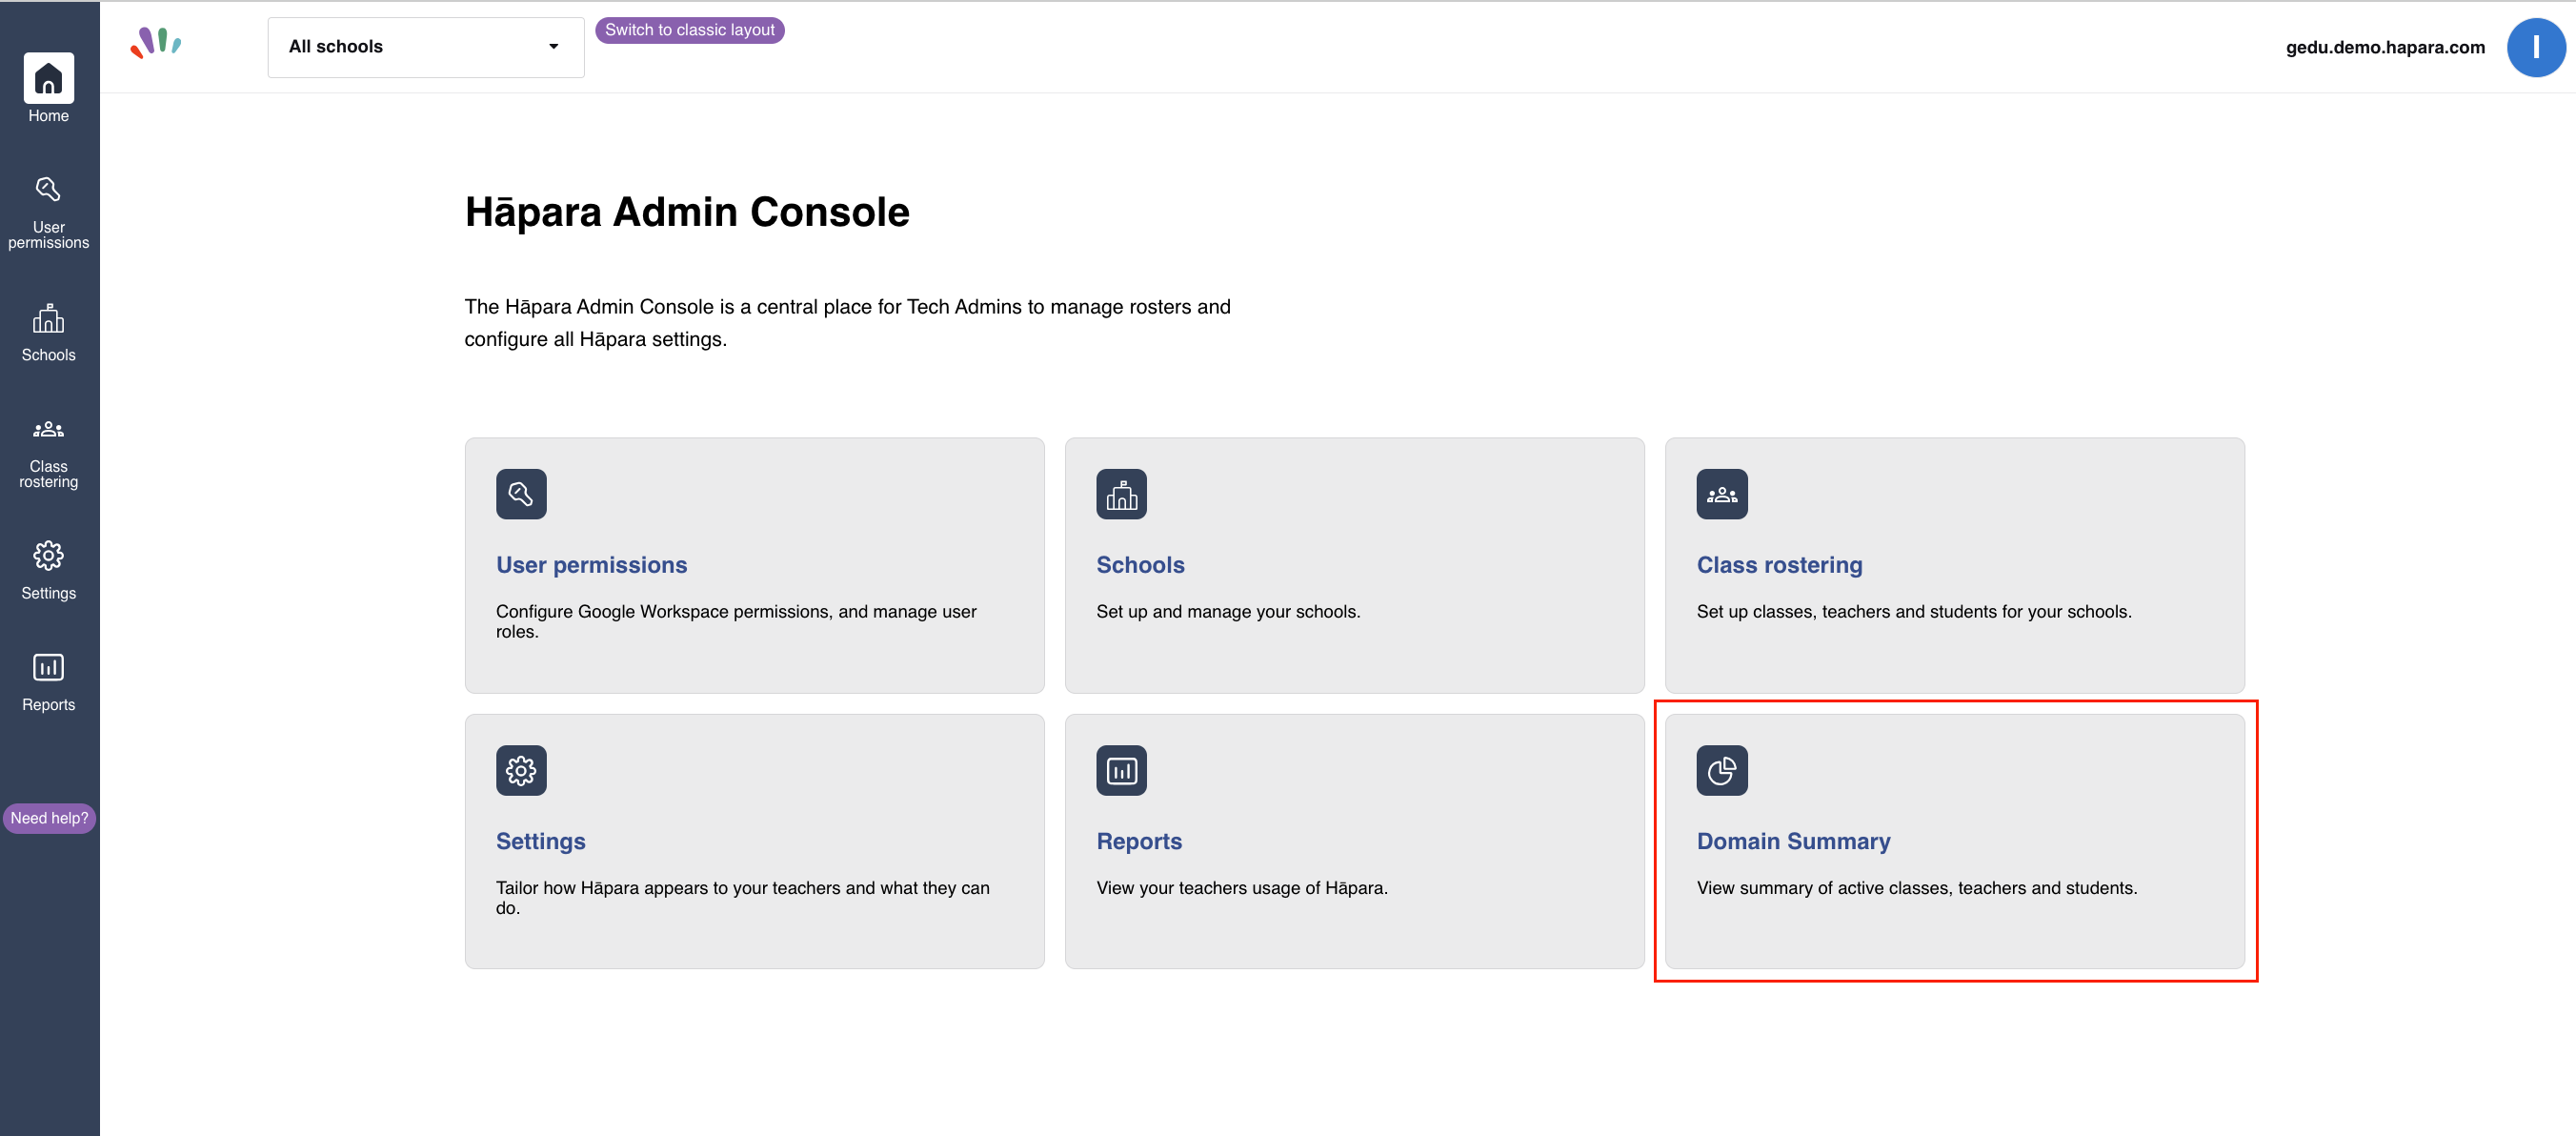The image size is (2576, 1136).
Task: Open Class rostering in the sidebar
Action: (48, 453)
